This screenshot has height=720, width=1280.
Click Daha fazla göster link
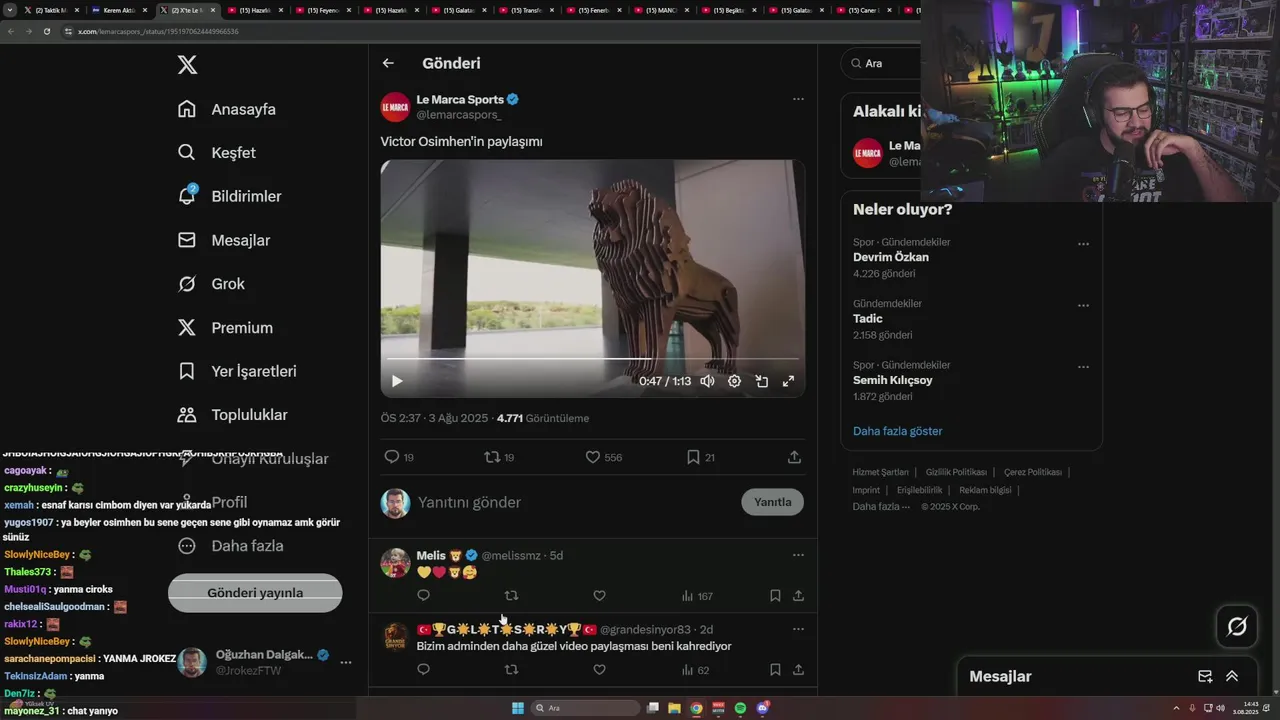[897, 431]
